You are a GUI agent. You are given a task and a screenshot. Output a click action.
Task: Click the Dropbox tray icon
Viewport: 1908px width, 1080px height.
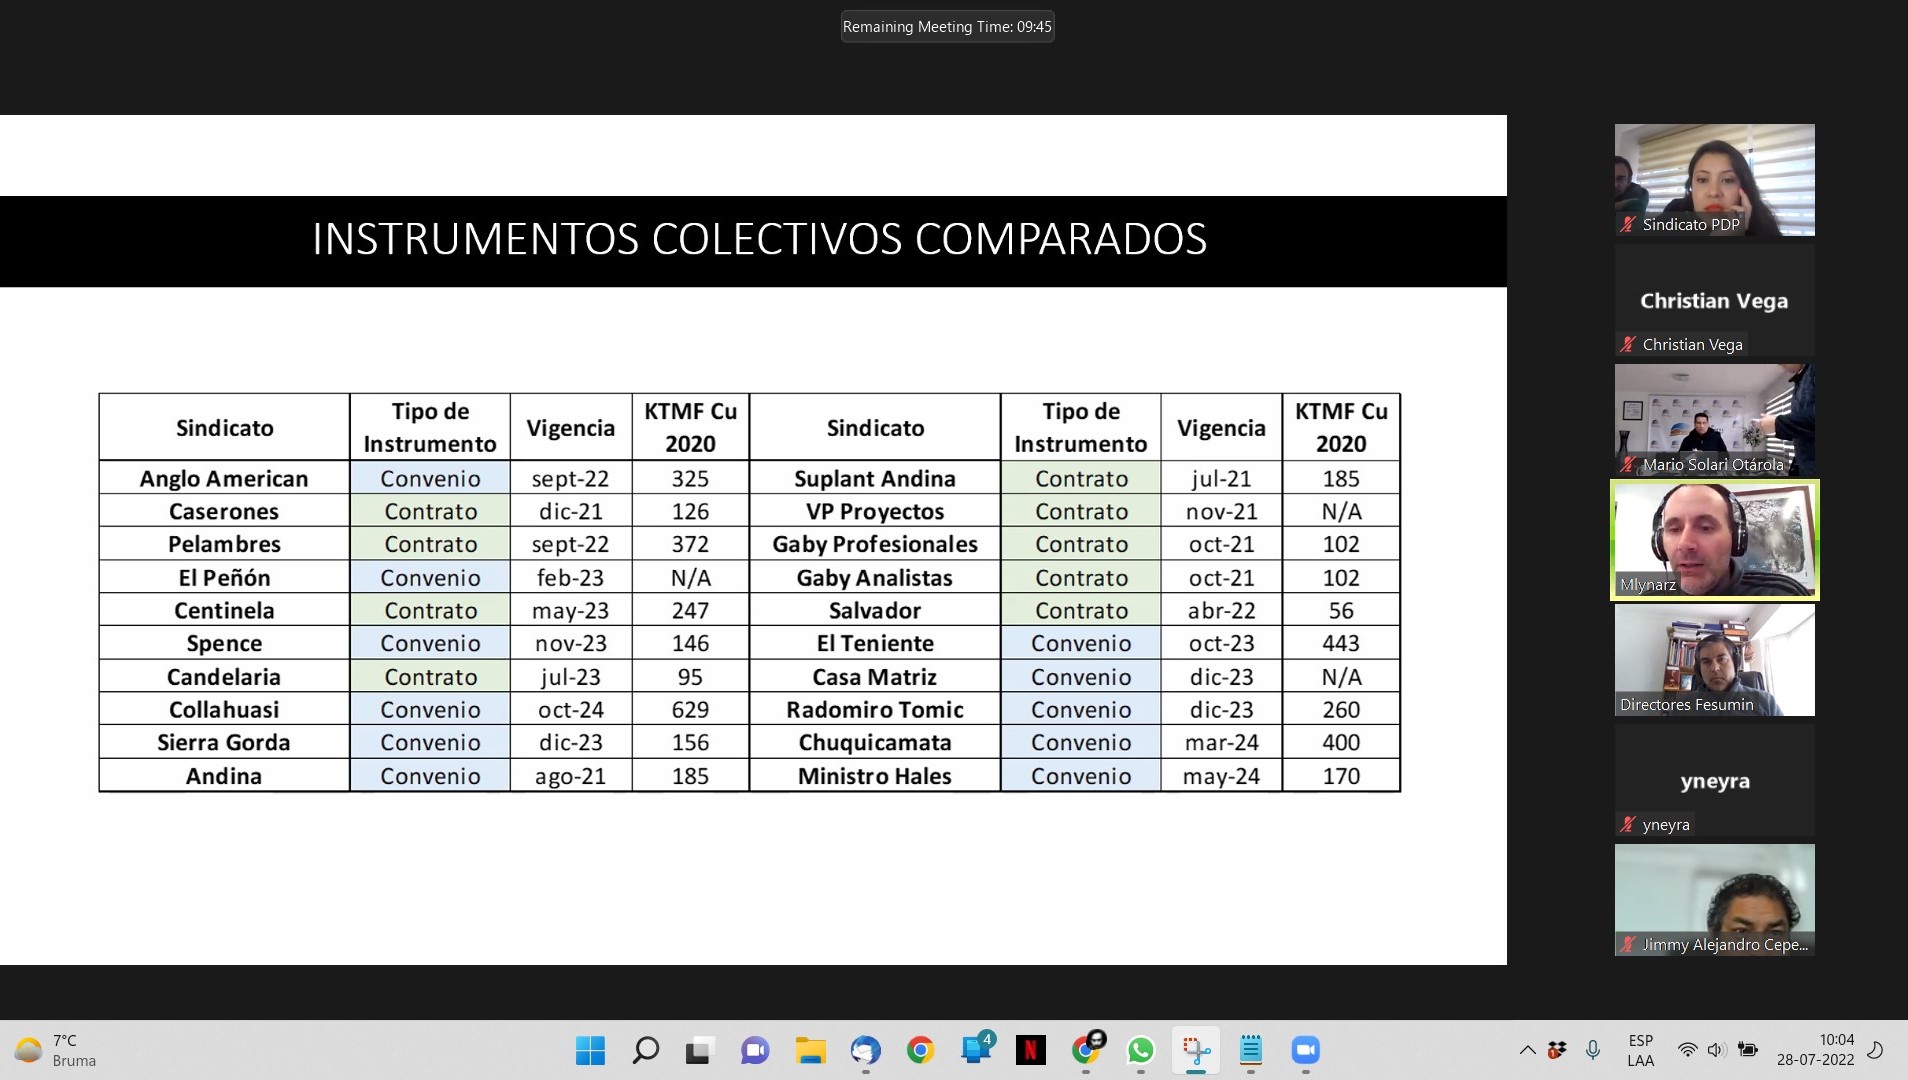tap(1557, 1050)
